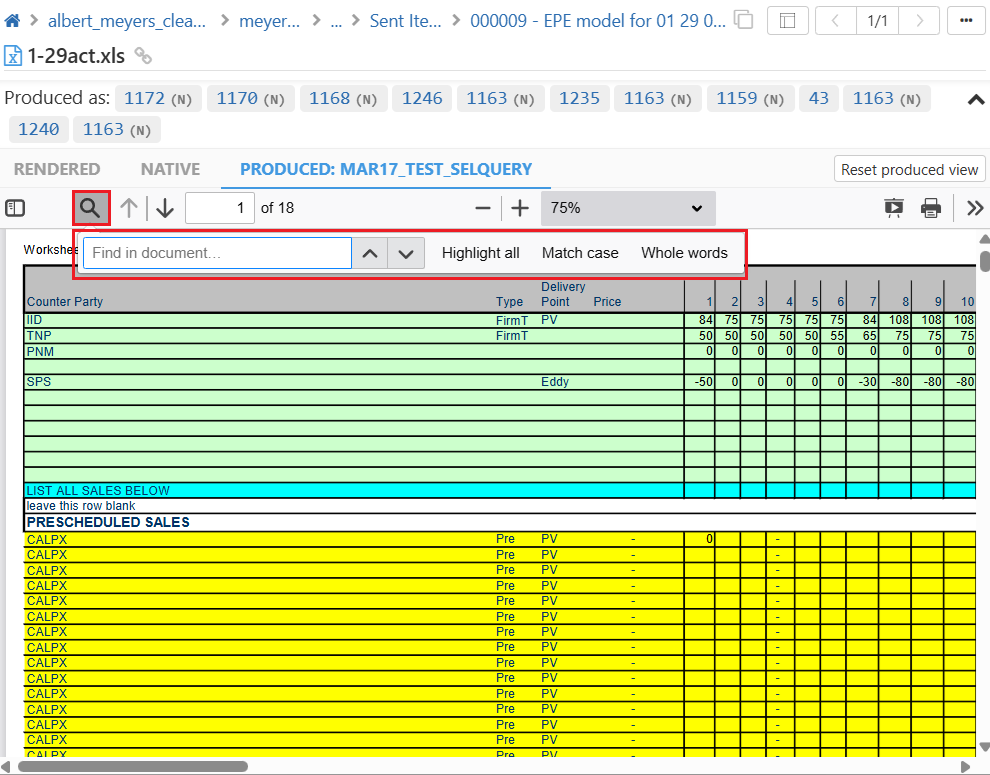Screen dimensions: 990x775
Task: Go to next page down arrow
Action: [x=165, y=208]
